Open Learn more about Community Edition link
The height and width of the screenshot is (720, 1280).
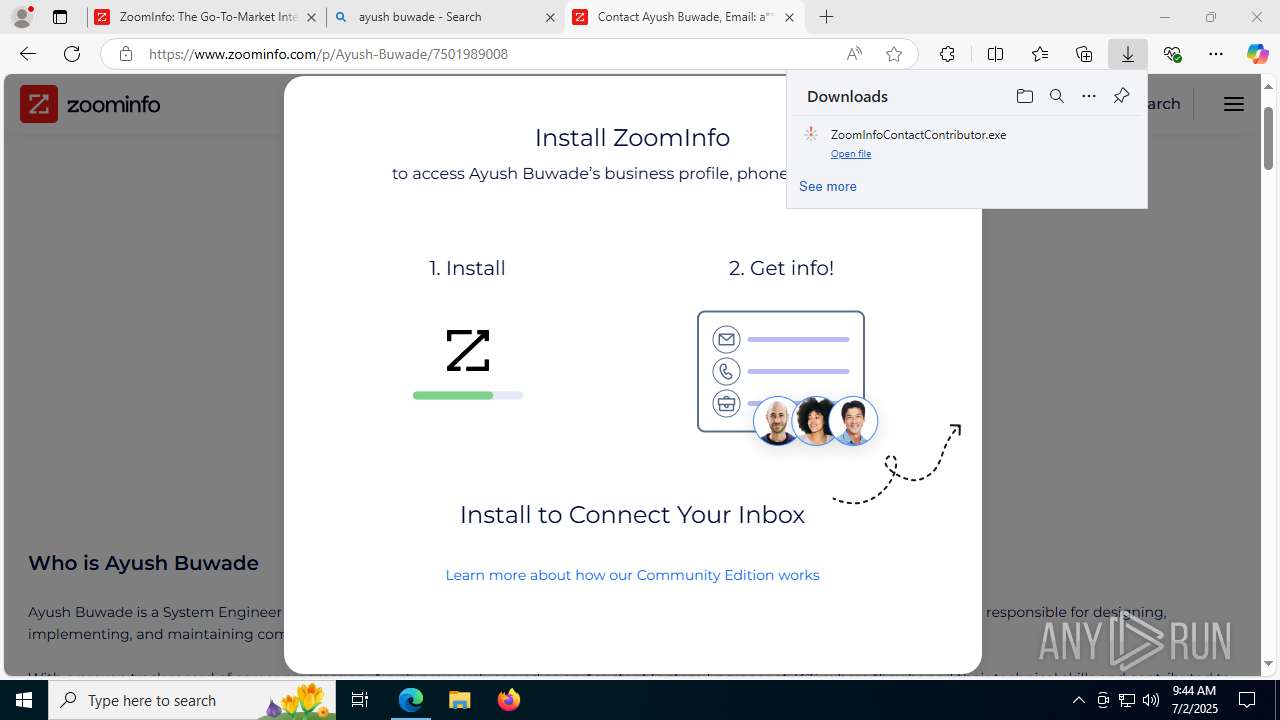pyautogui.click(x=632, y=575)
